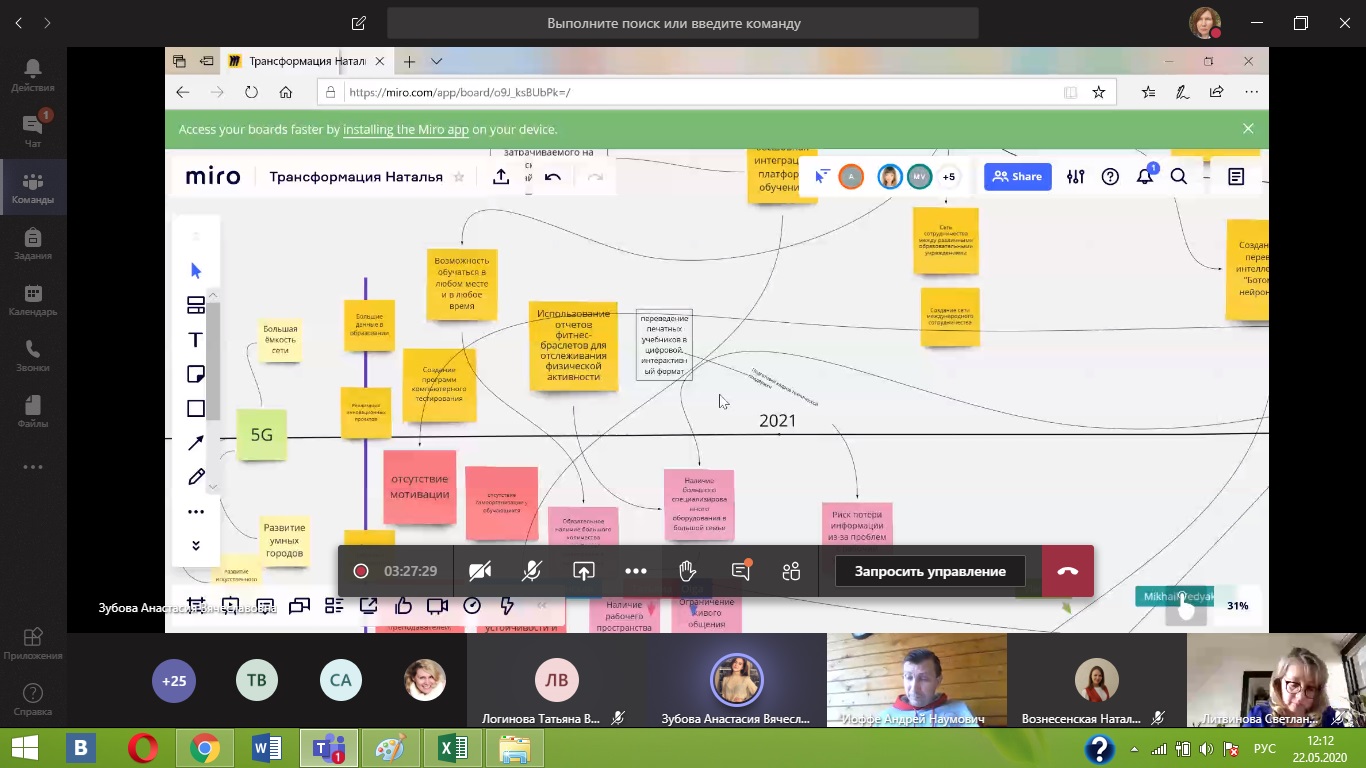Select the Text tool in Miro toolbar
Viewport: 1366px width, 768px height.
[196, 340]
